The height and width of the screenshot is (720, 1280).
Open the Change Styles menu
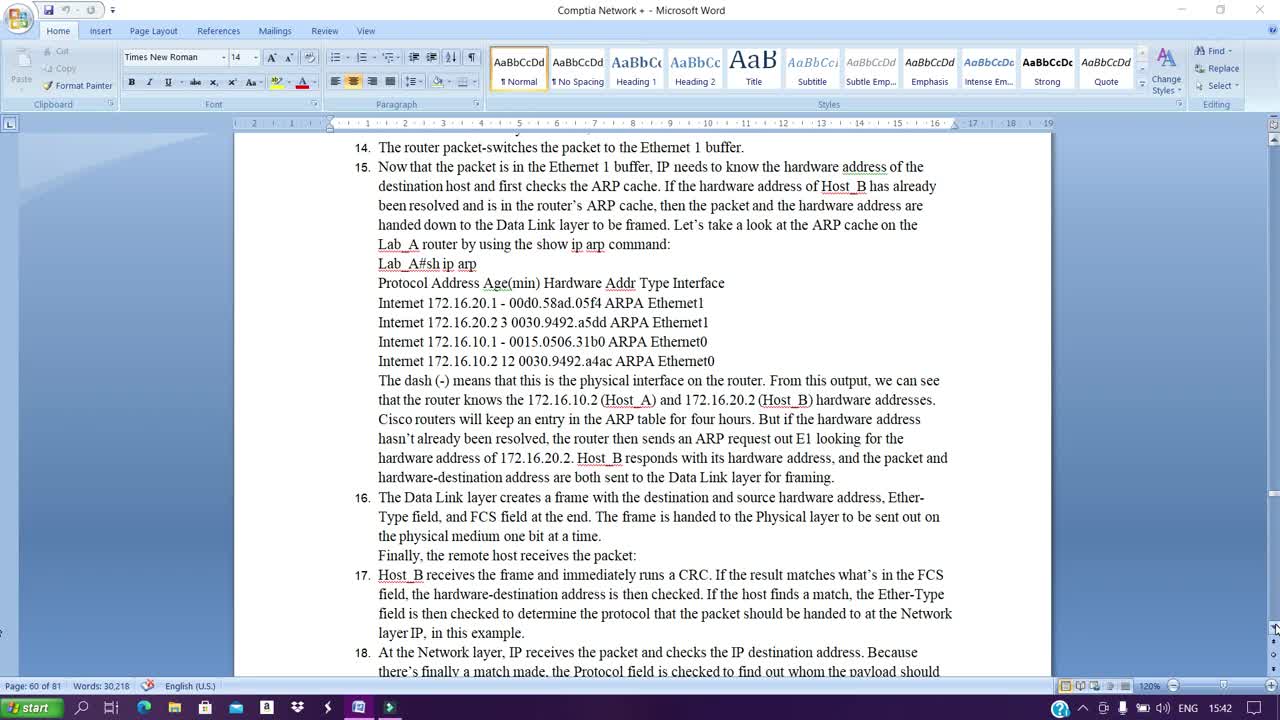pos(1166,71)
